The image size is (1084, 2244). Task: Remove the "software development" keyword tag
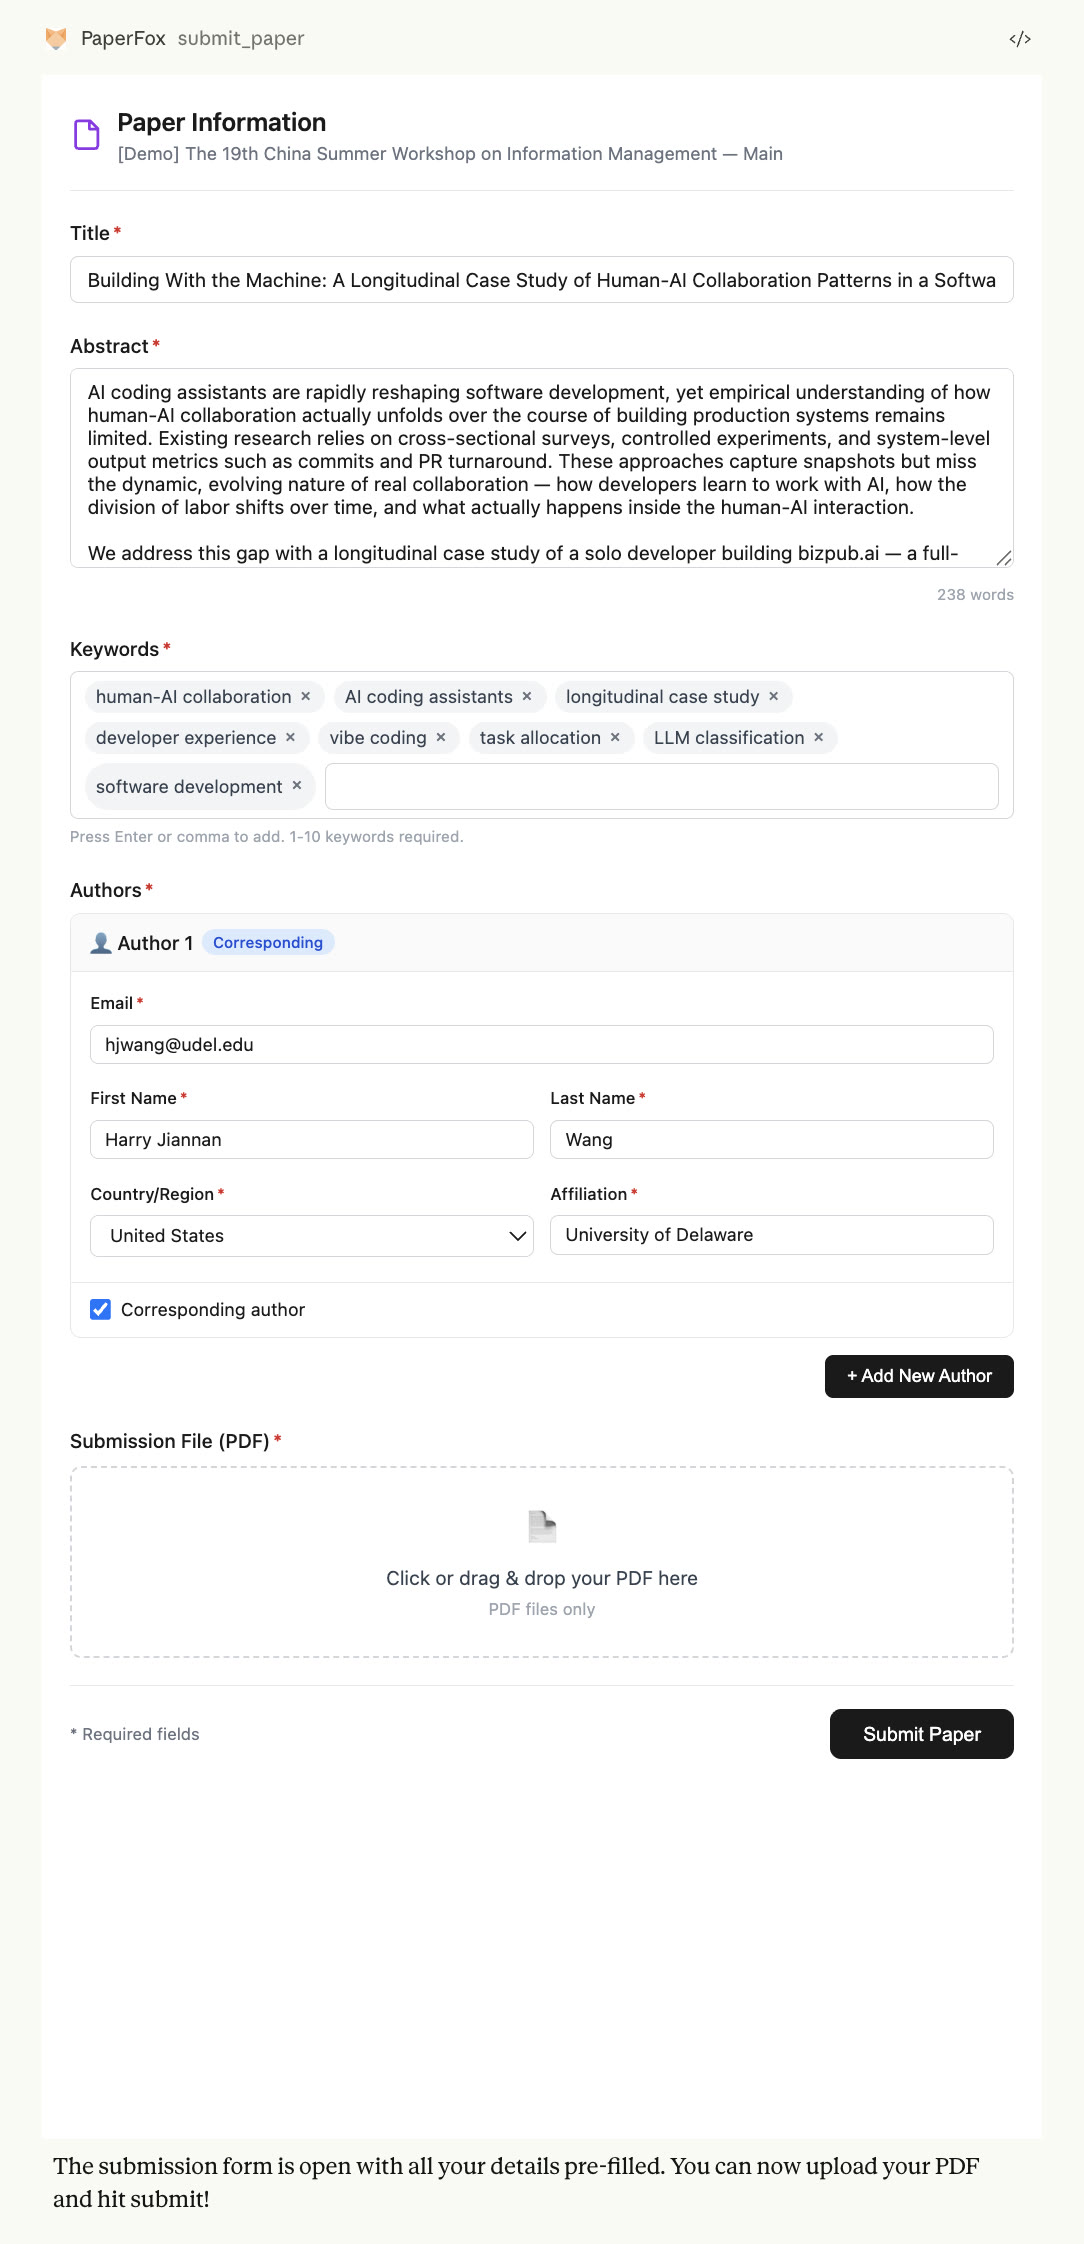tap(297, 786)
